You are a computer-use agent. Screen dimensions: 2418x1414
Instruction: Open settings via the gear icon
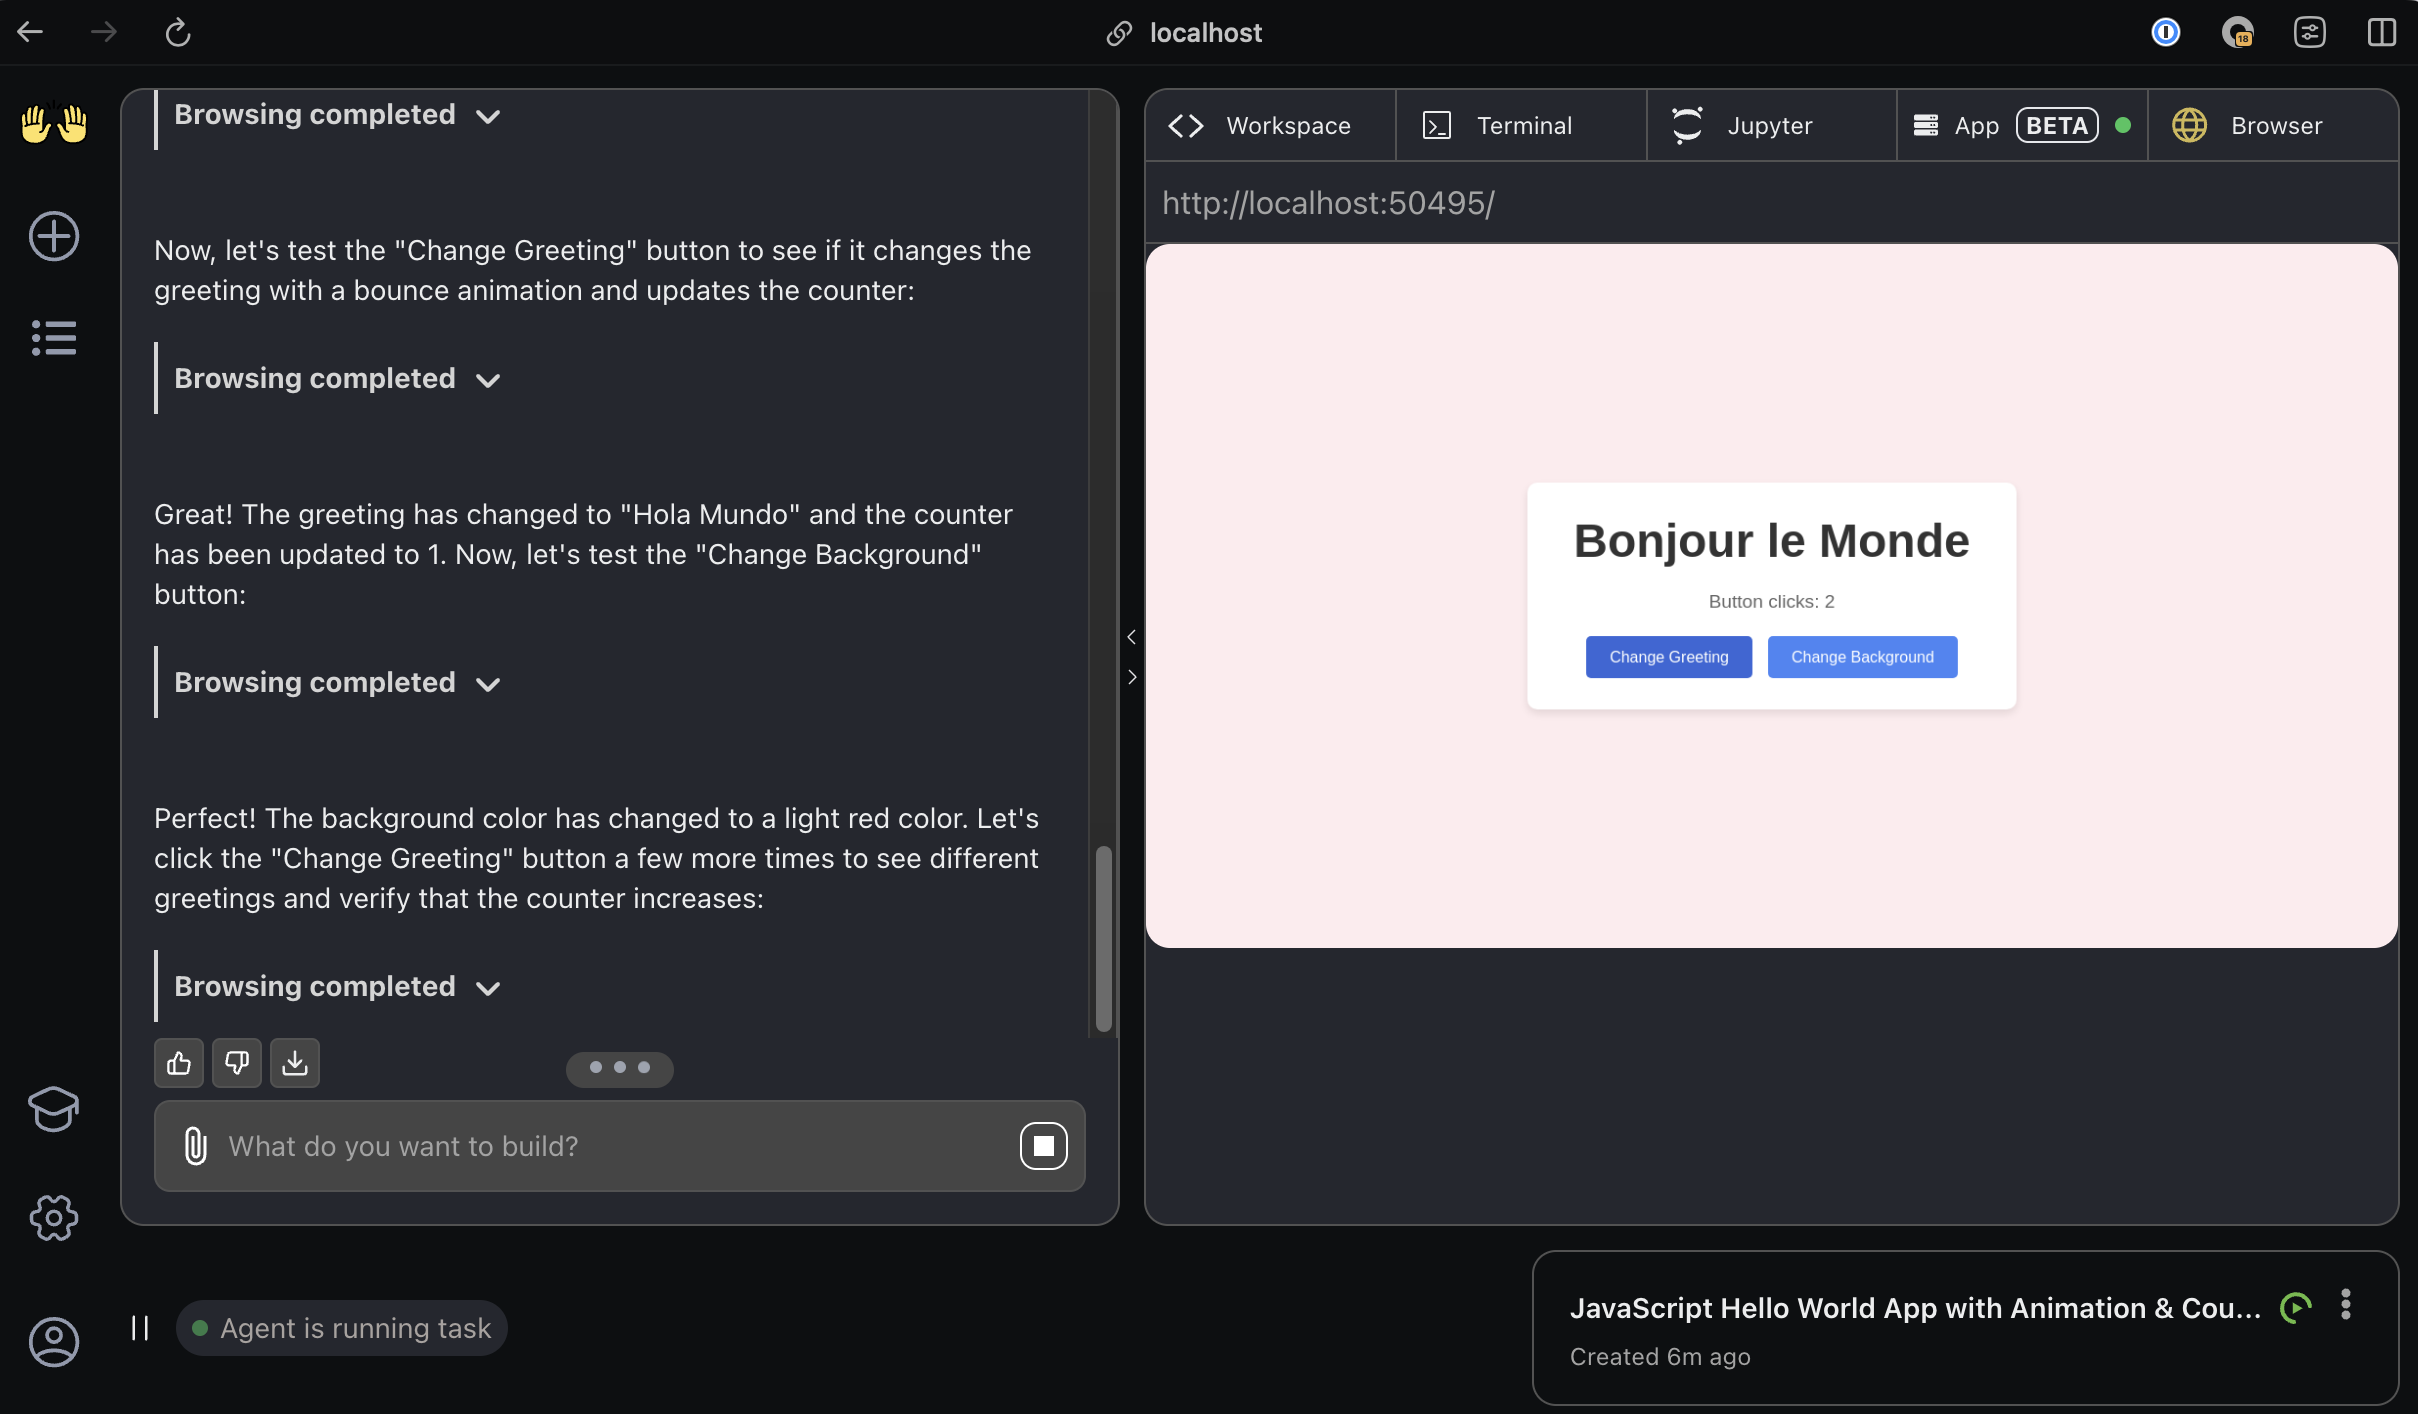pyautogui.click(x=53, y=1217)
